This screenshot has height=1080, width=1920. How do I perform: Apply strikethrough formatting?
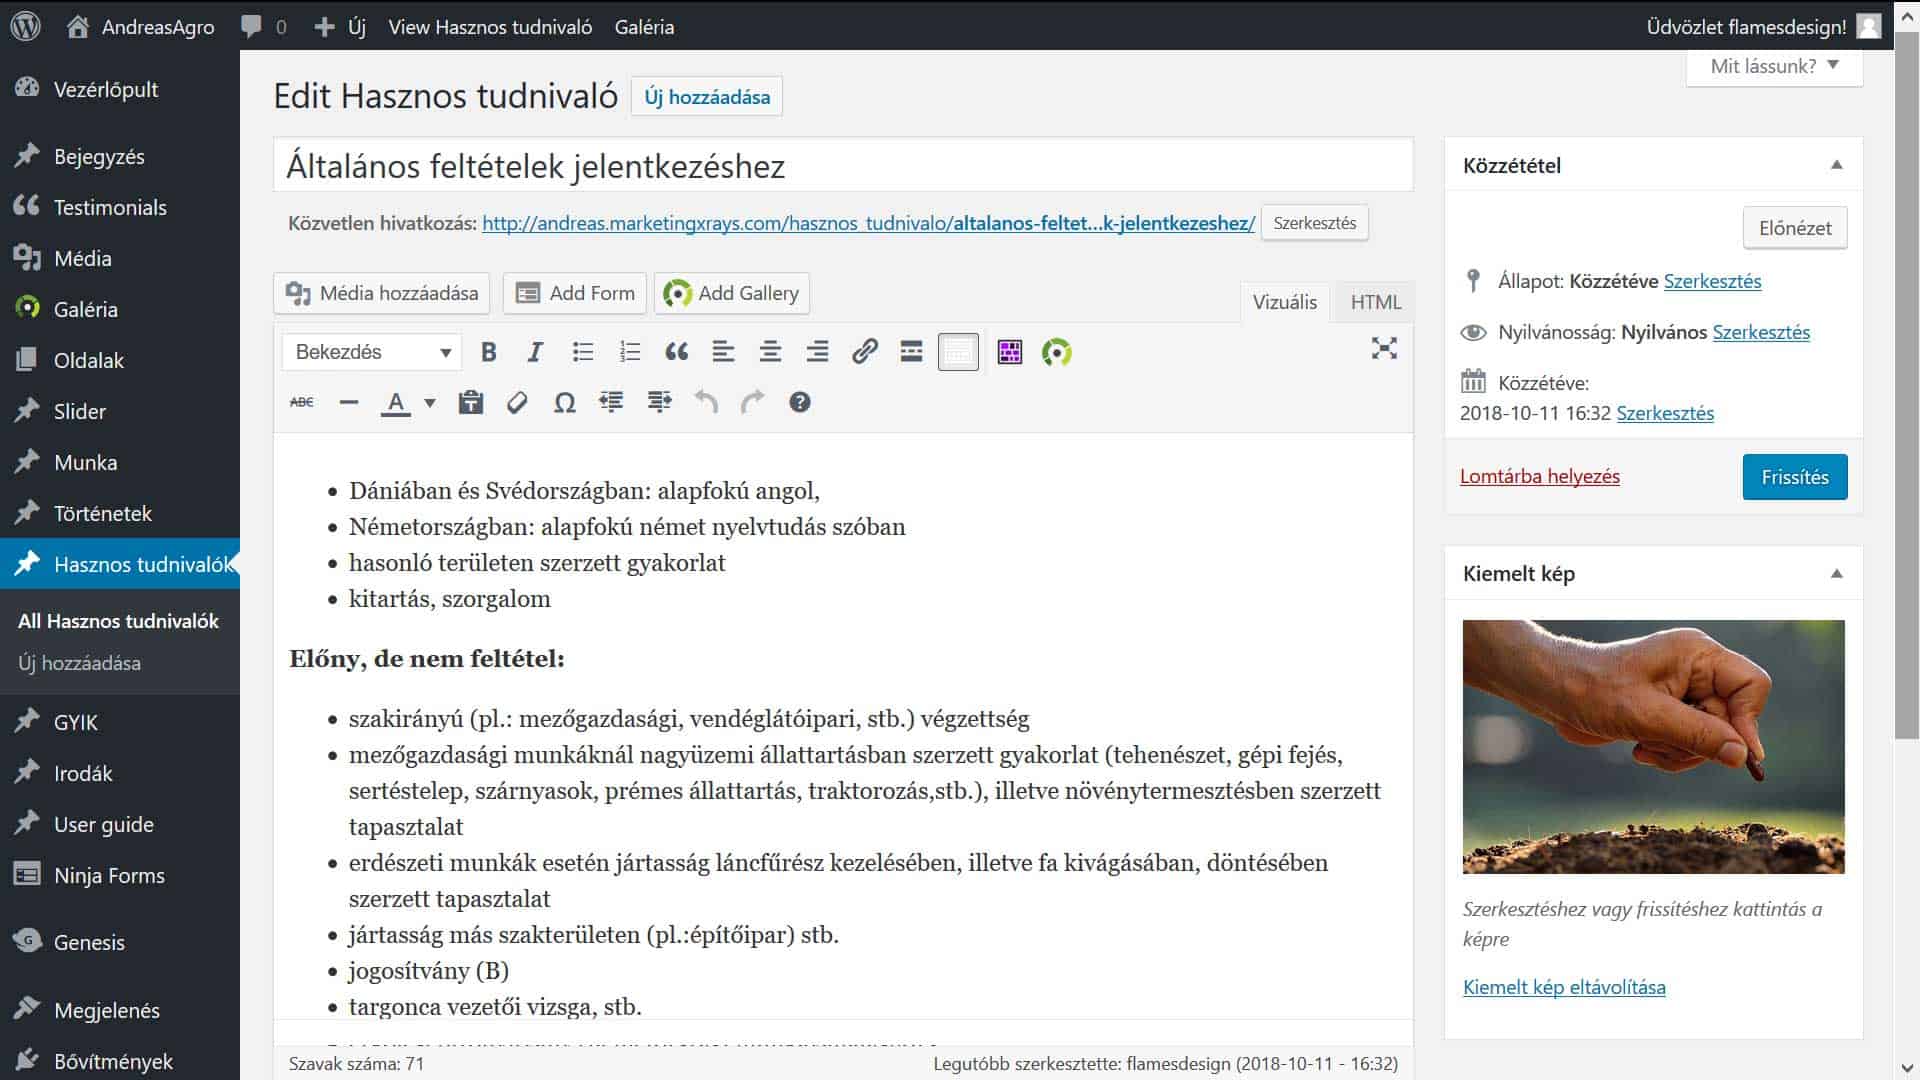point(302,402)
